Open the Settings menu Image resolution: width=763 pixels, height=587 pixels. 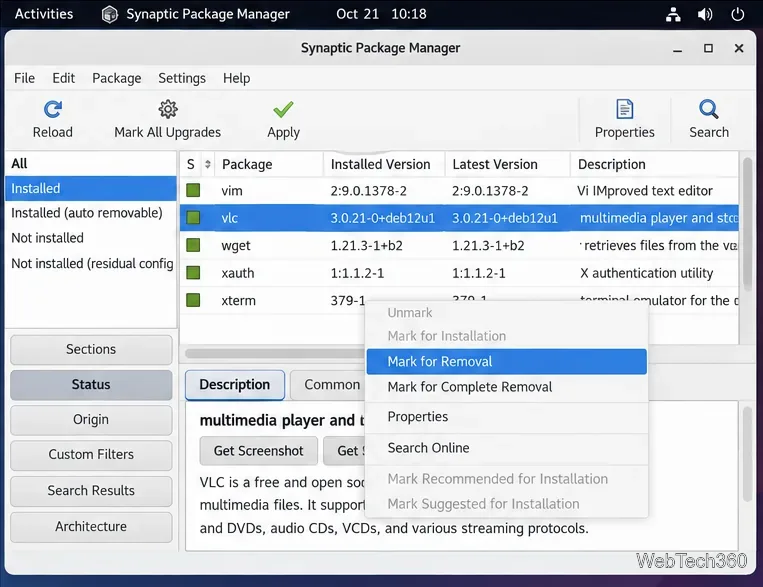[182, 78]
